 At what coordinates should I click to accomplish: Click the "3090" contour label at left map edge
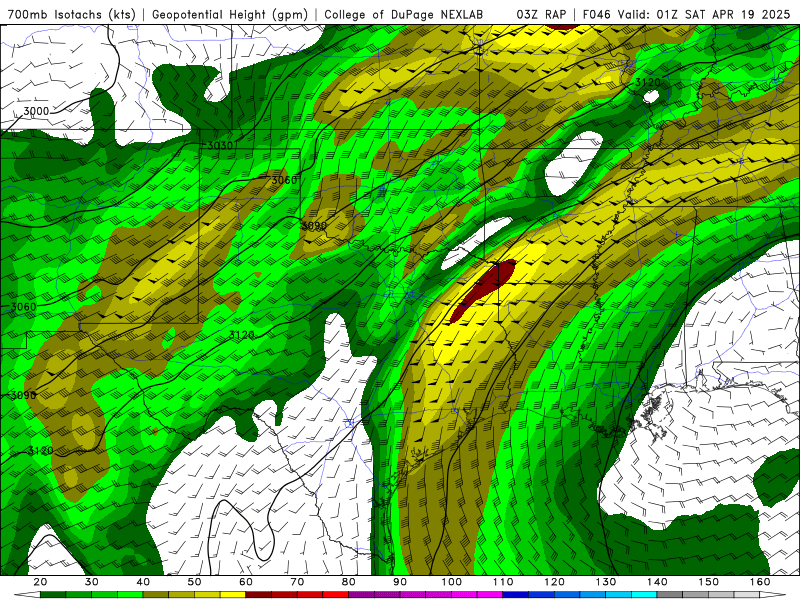23,395
